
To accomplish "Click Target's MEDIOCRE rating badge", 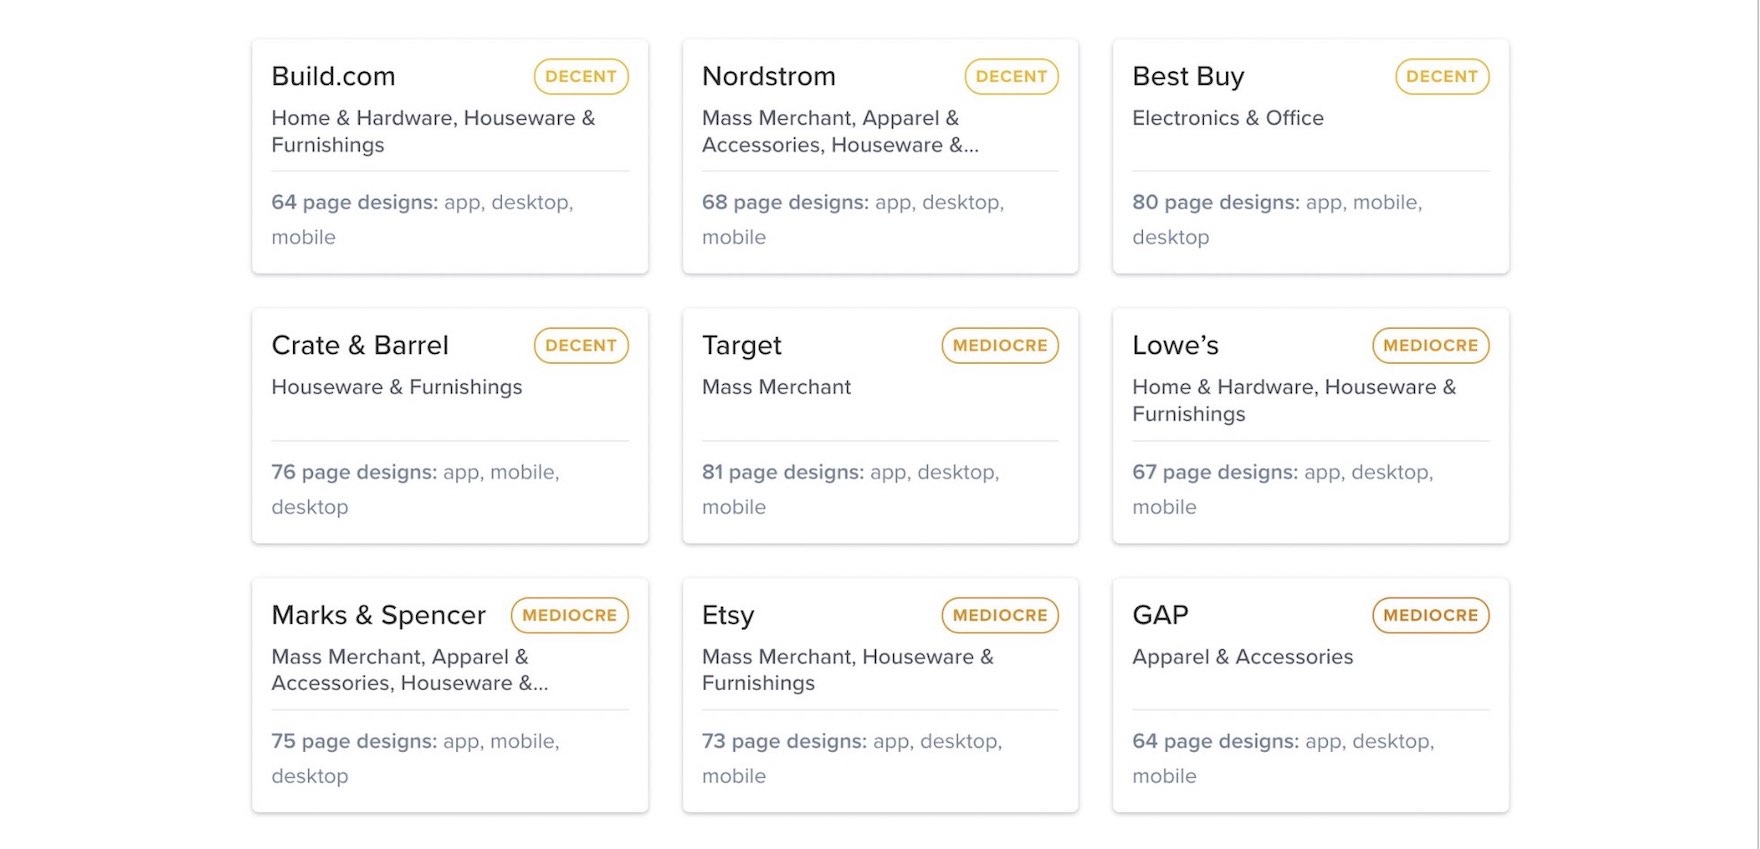I will [x=1000, y=346].
